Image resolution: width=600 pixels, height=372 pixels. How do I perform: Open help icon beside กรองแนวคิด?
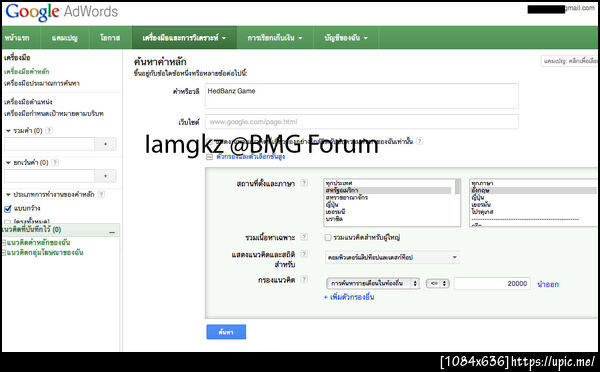pos(304,279)
